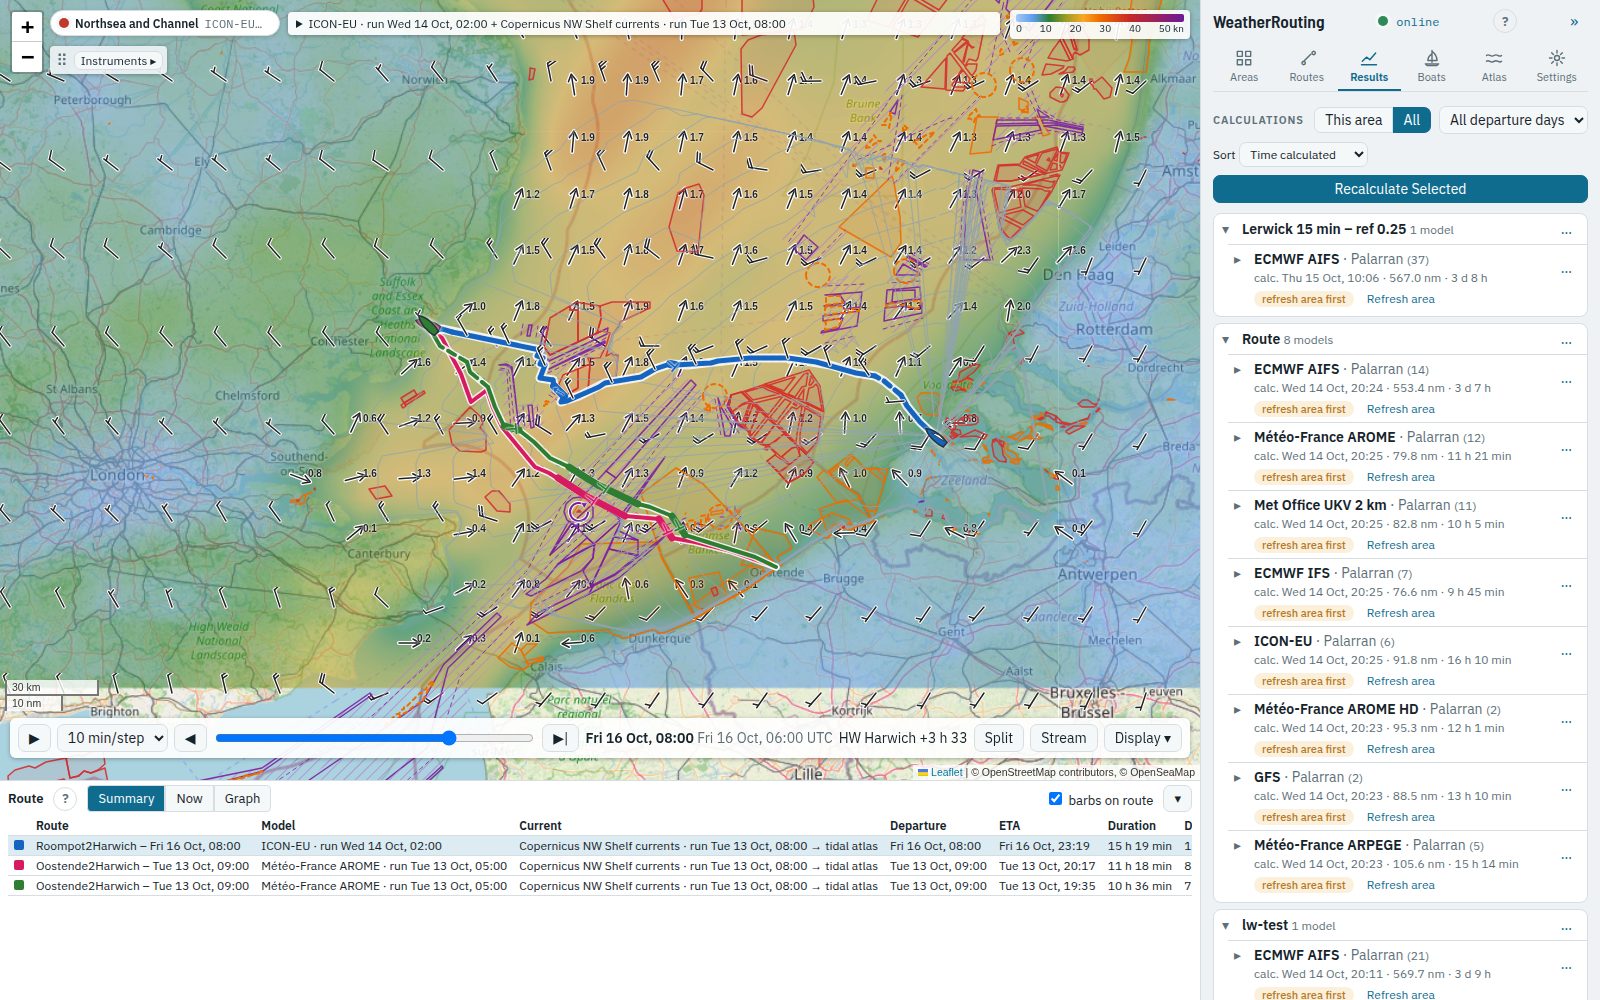Select the Roompot2Harwich route row
Viewport: 1600px width, 1000px height.
coord(600,846)
